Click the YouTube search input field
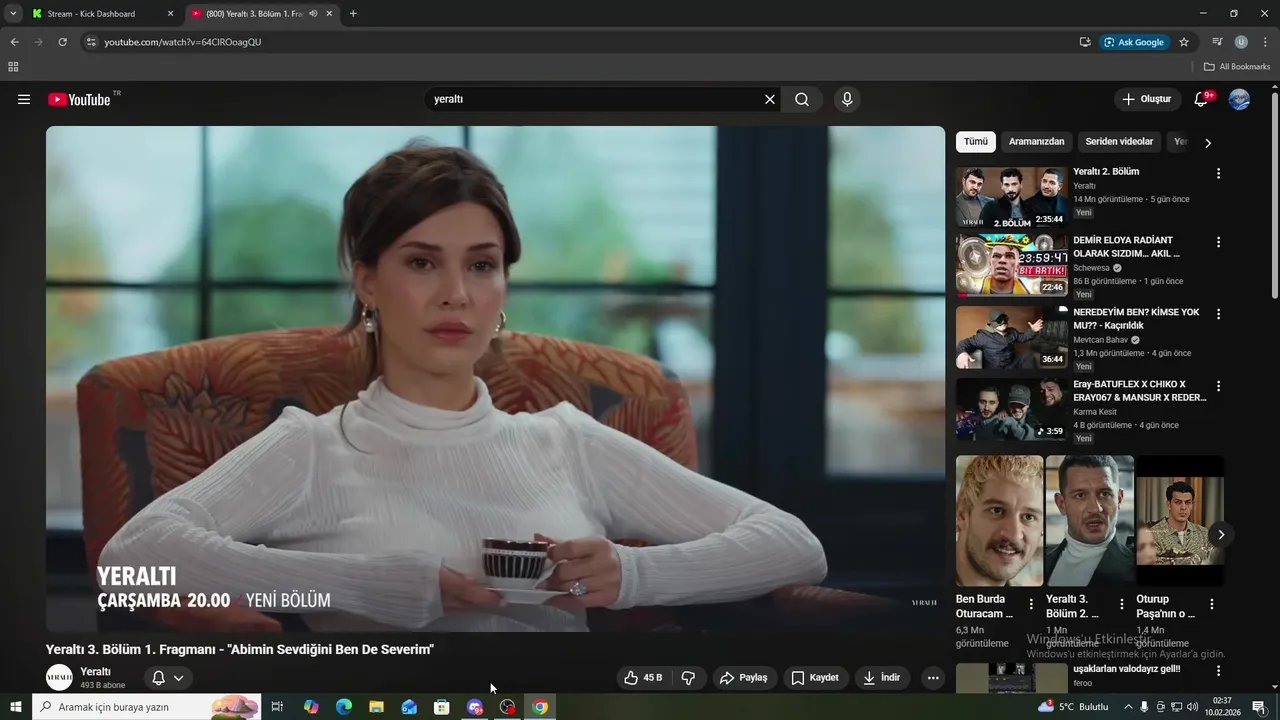1280x720 pixels. (x=595, y=99)
